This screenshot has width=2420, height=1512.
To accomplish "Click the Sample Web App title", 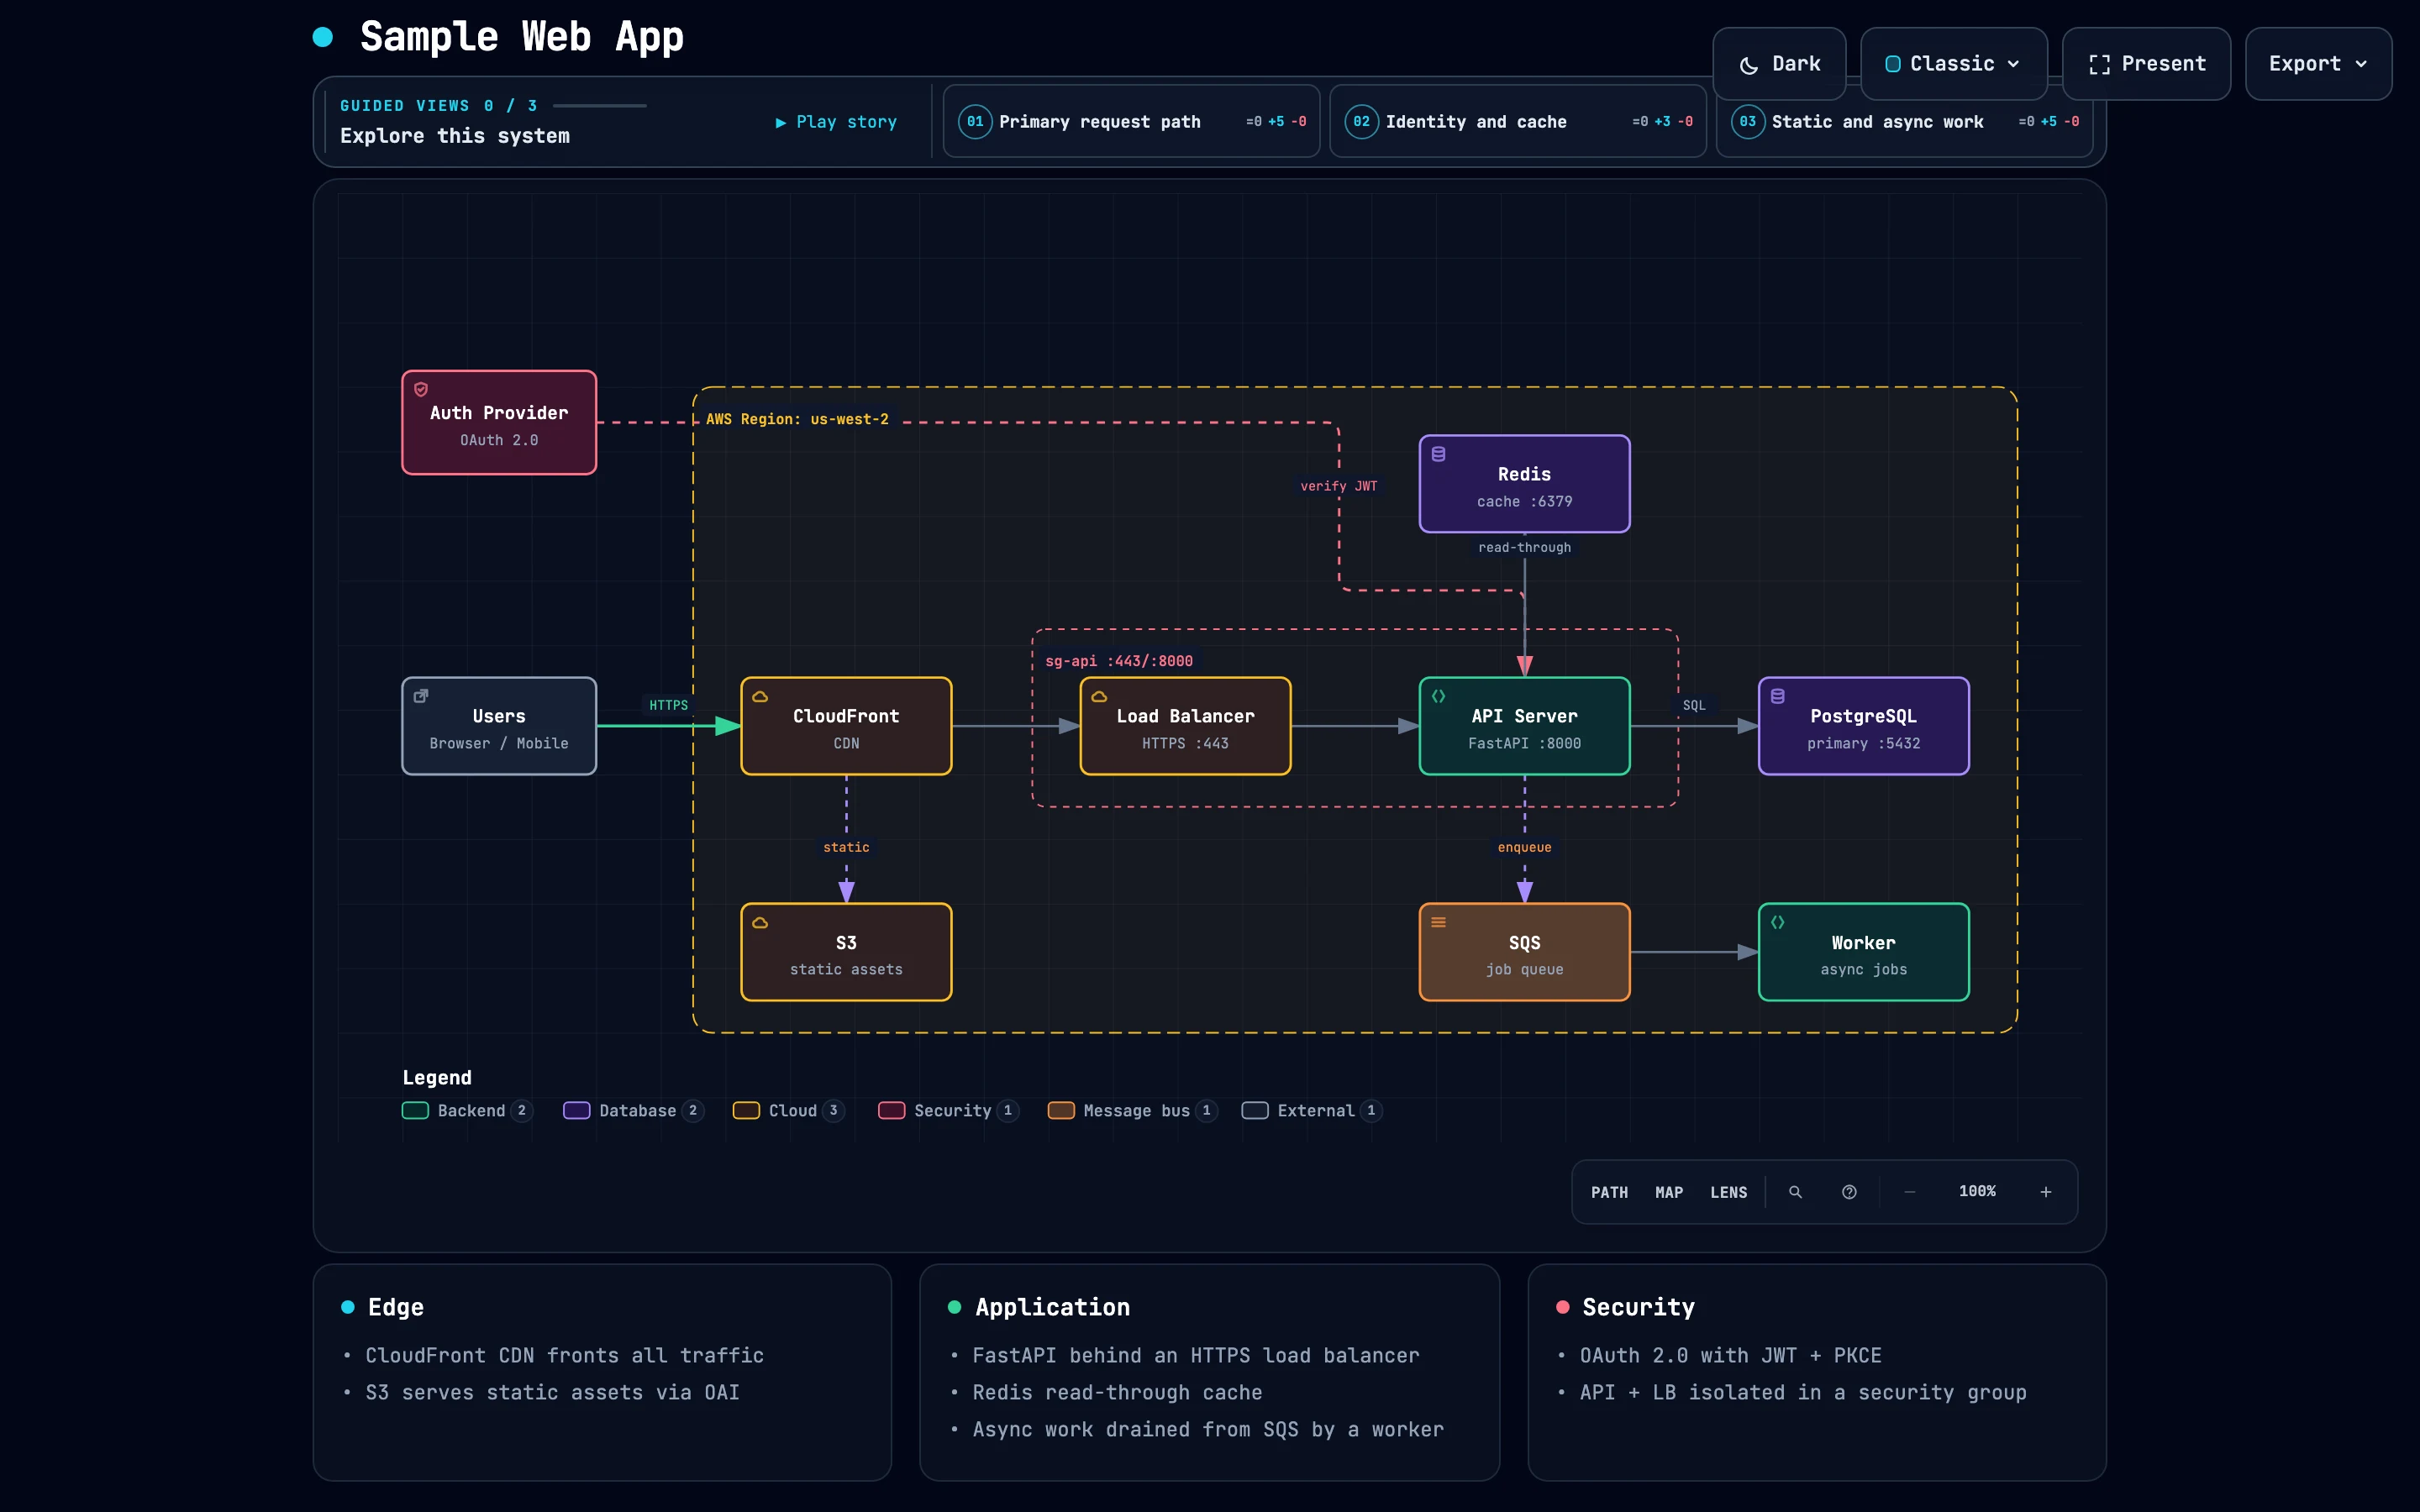I will click(x=522, y=37).
